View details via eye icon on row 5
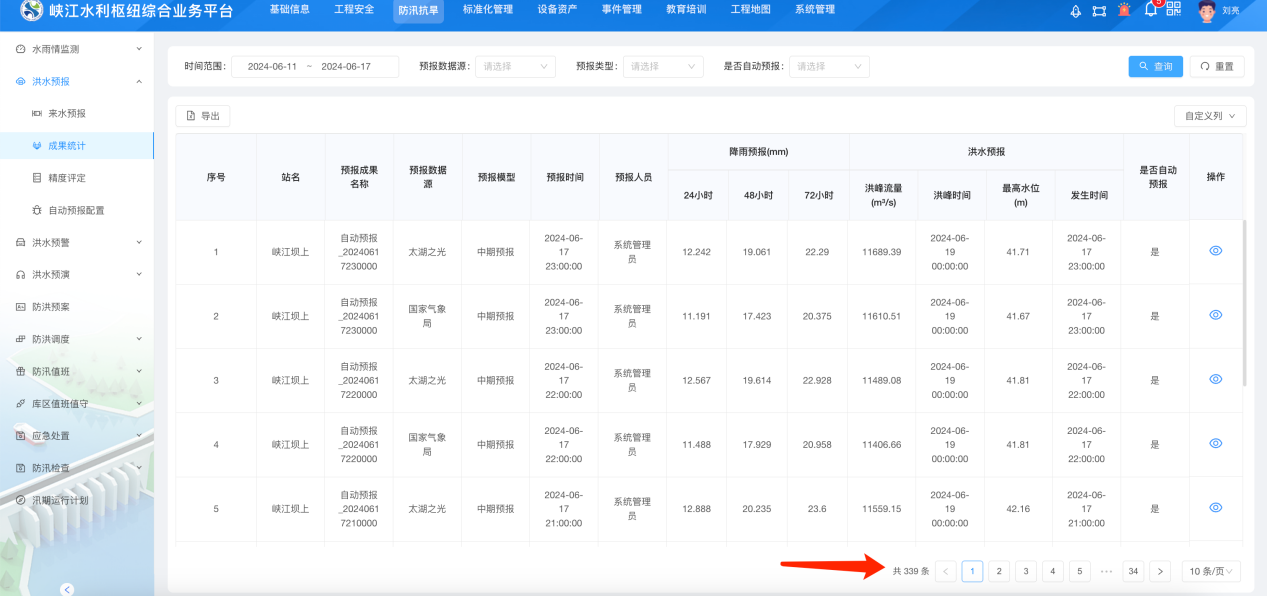The width and height of the screenshot is (1267, 596). (1214, 507)
